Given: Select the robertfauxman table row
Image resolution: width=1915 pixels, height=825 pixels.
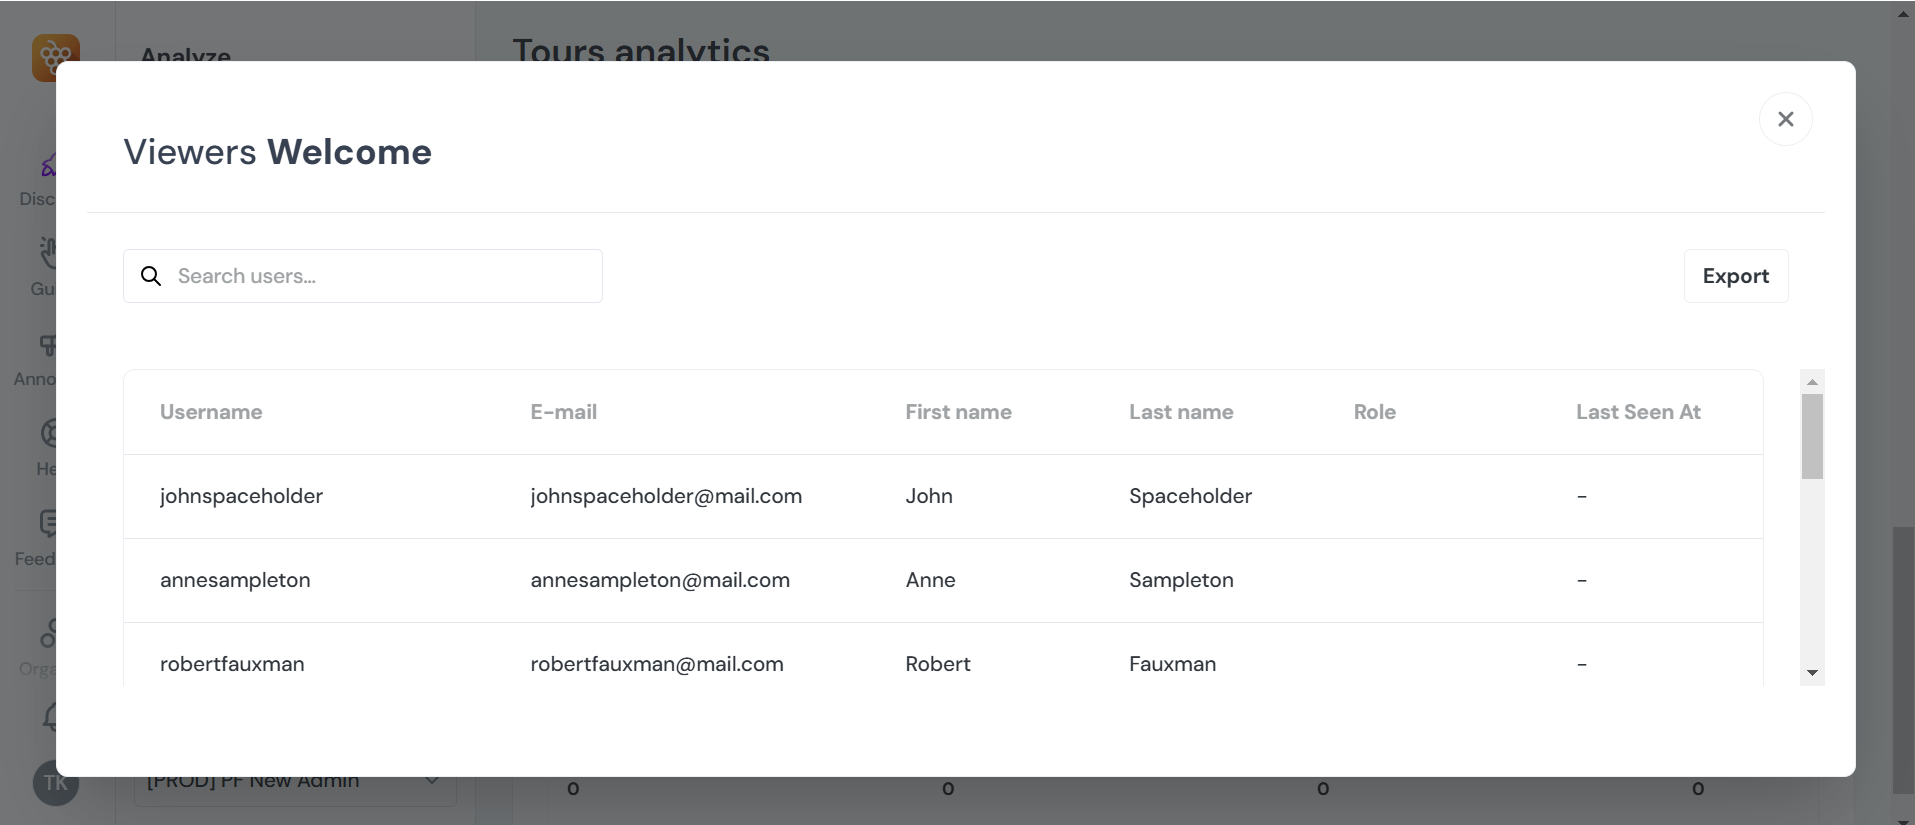Looking at the screenshot, I should click(940, 664).
